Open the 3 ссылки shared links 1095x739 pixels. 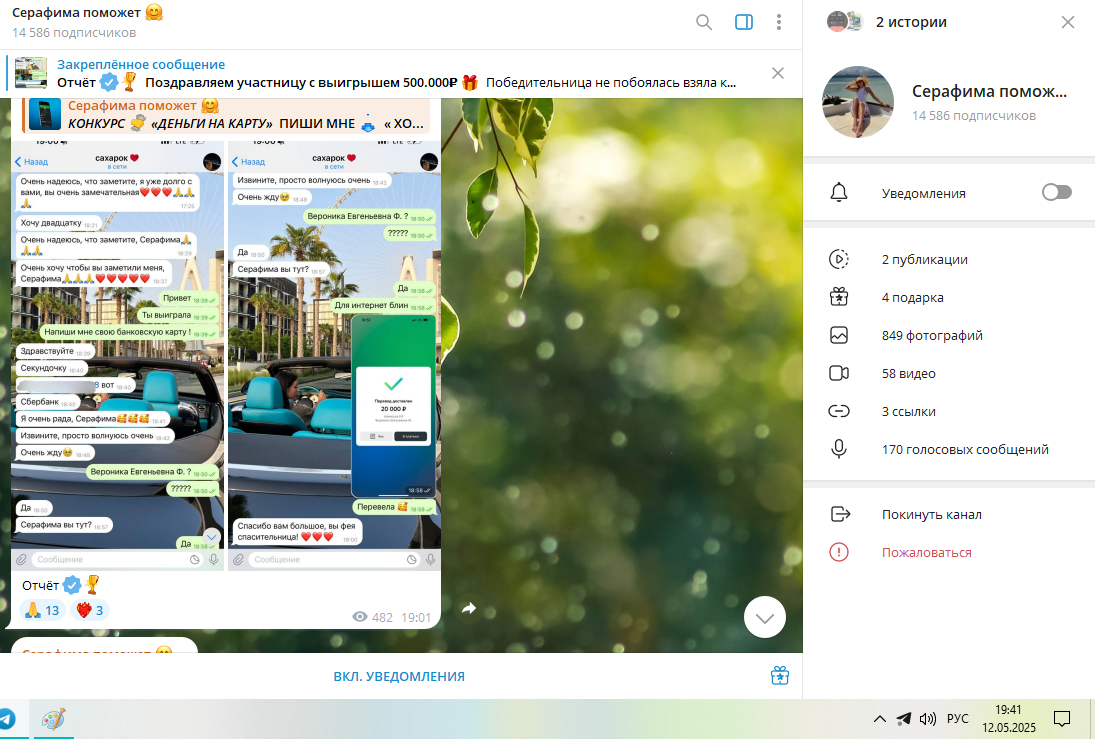pos(908,412)
